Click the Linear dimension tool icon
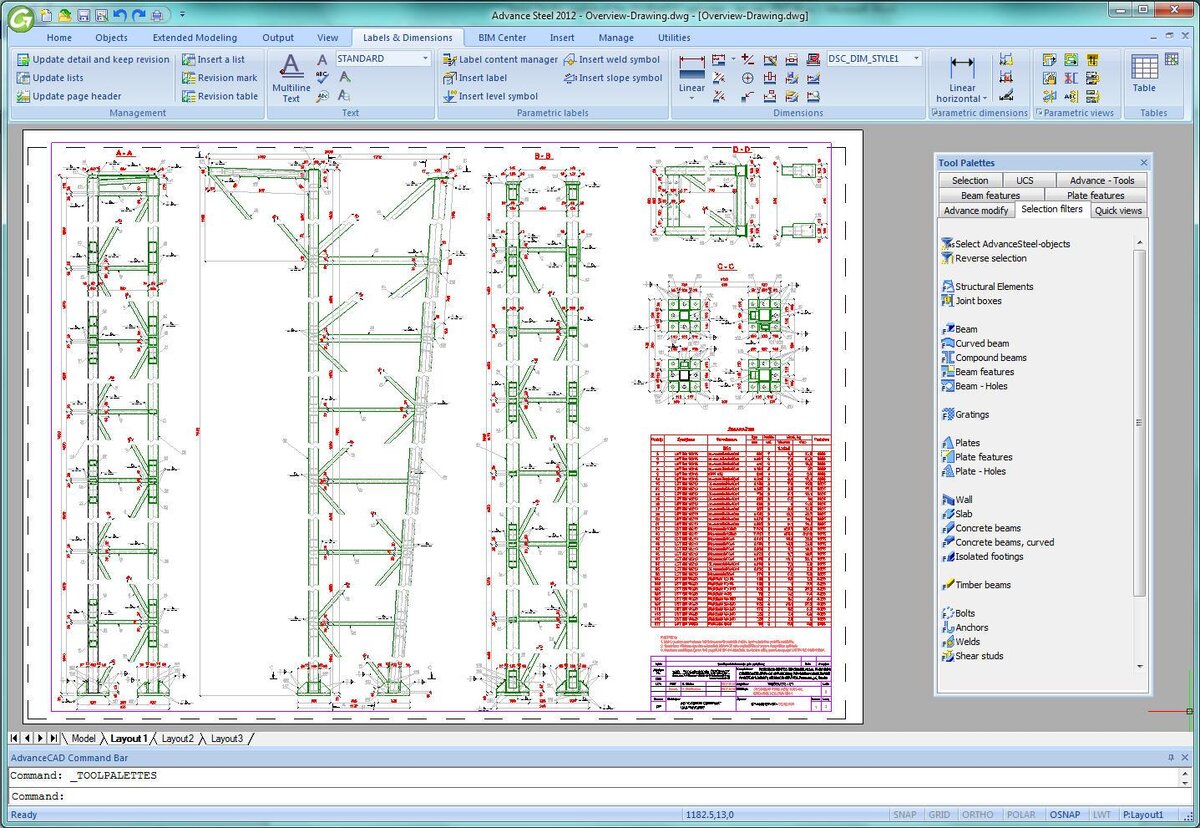The width and height of the screenshot is (1200, 828). (692, 68)
